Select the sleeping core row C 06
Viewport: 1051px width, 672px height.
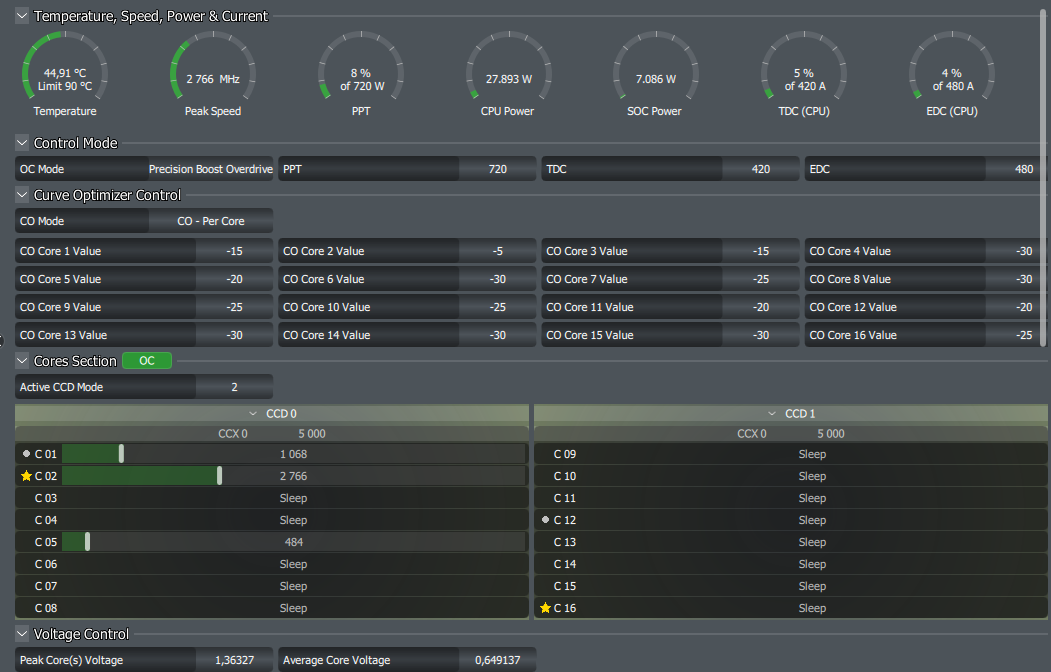(x=271, y=564)
